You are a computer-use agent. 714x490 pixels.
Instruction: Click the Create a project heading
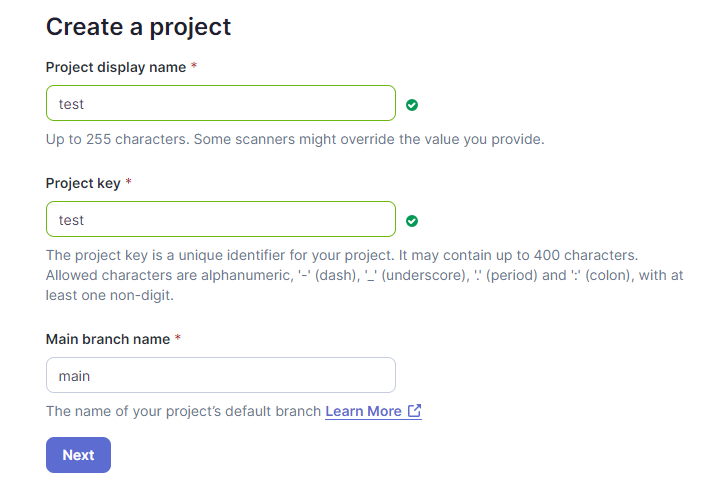click(138, 27)
